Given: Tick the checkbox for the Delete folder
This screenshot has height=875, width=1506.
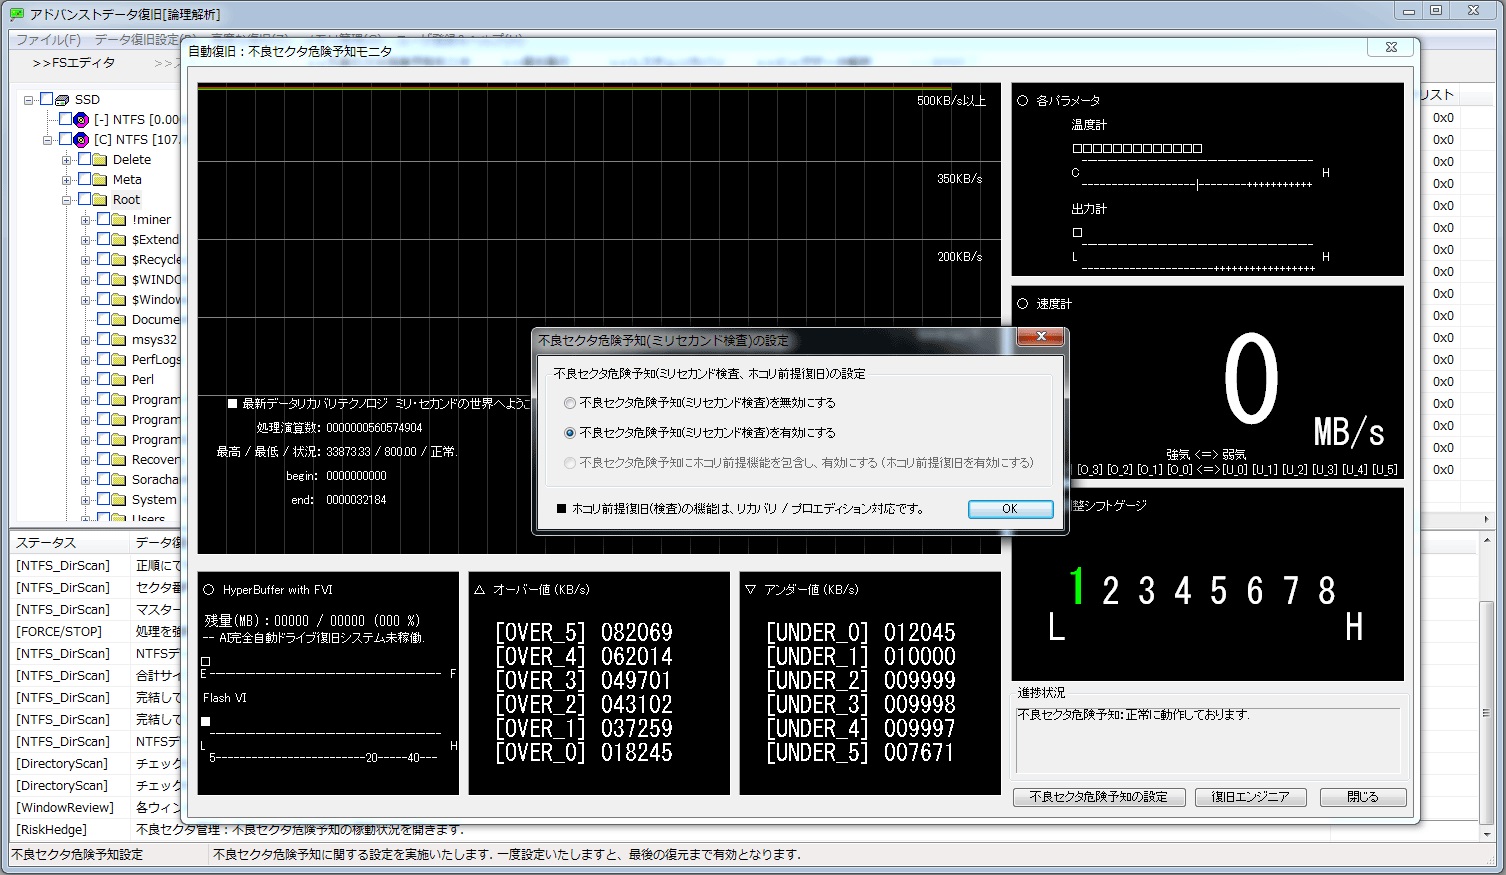Looking at the screenshot, I should coord(85,160).
